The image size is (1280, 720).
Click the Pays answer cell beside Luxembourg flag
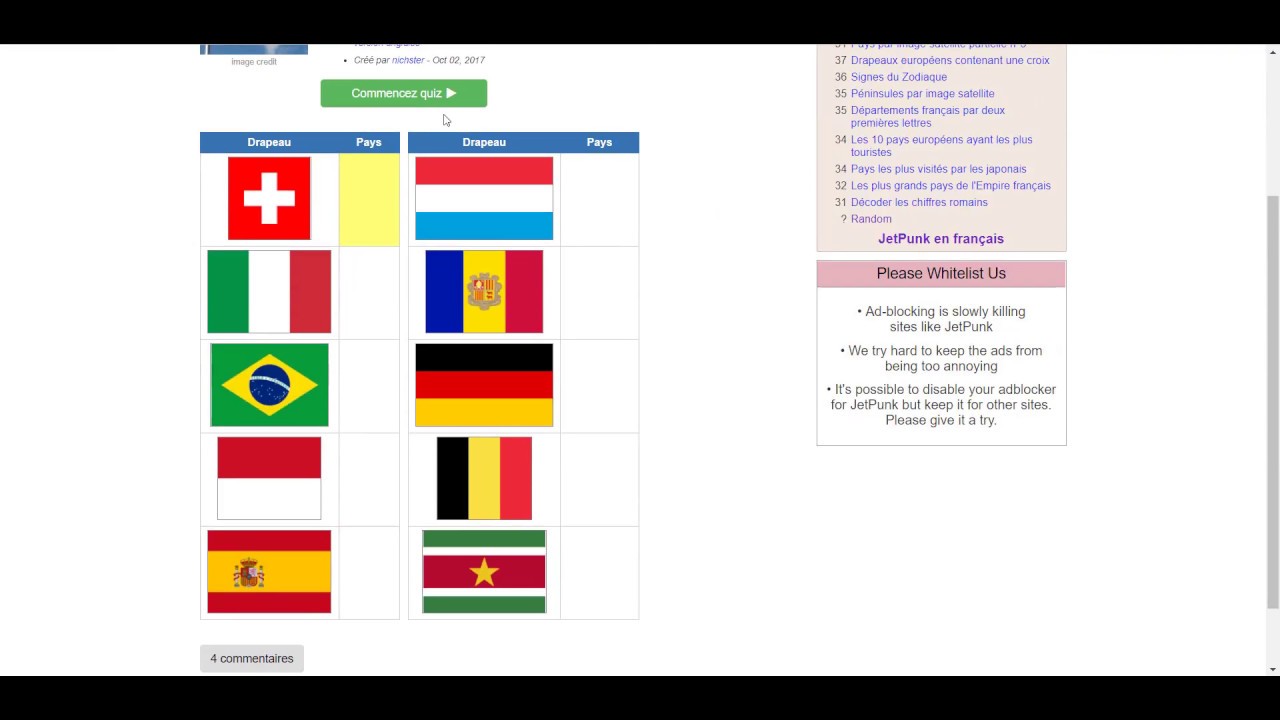tap(599, 199)
